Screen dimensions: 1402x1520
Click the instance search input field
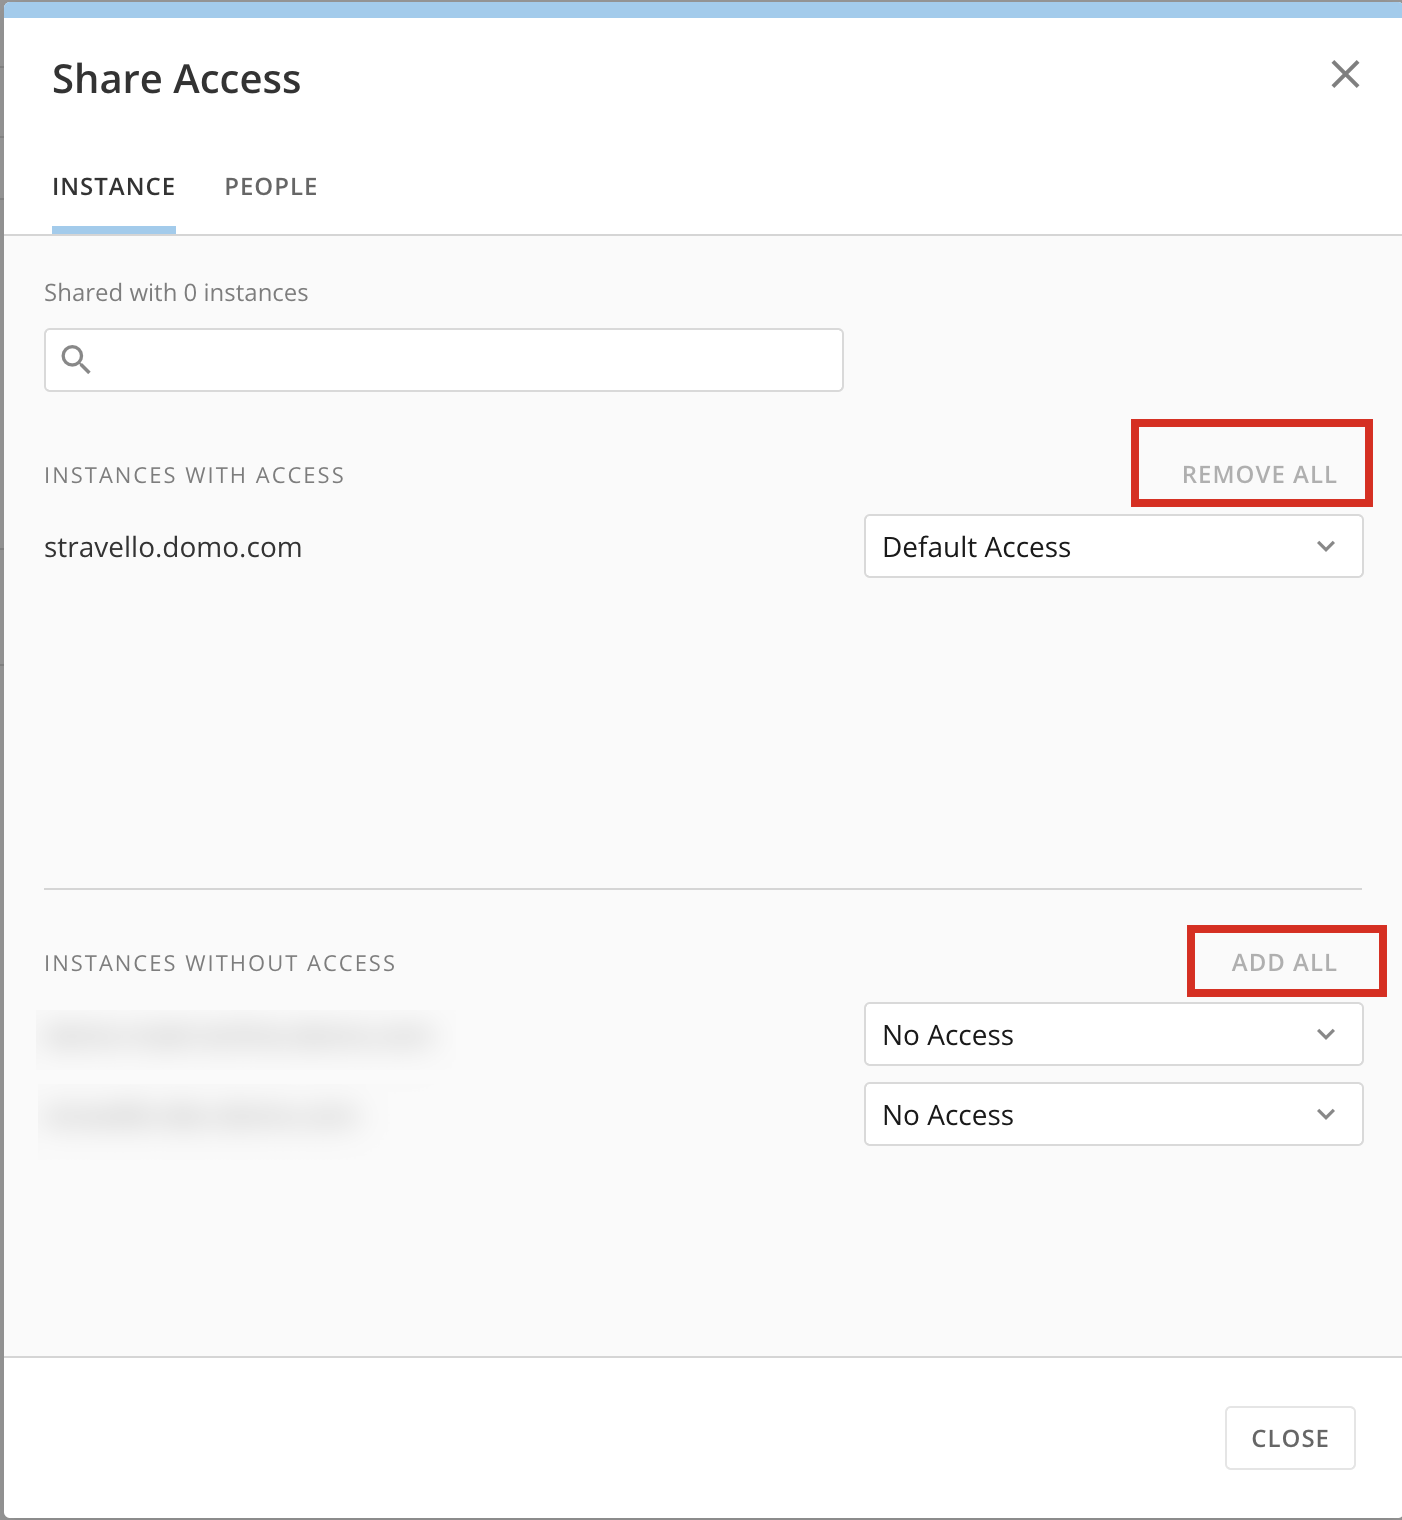click(444, 360)
